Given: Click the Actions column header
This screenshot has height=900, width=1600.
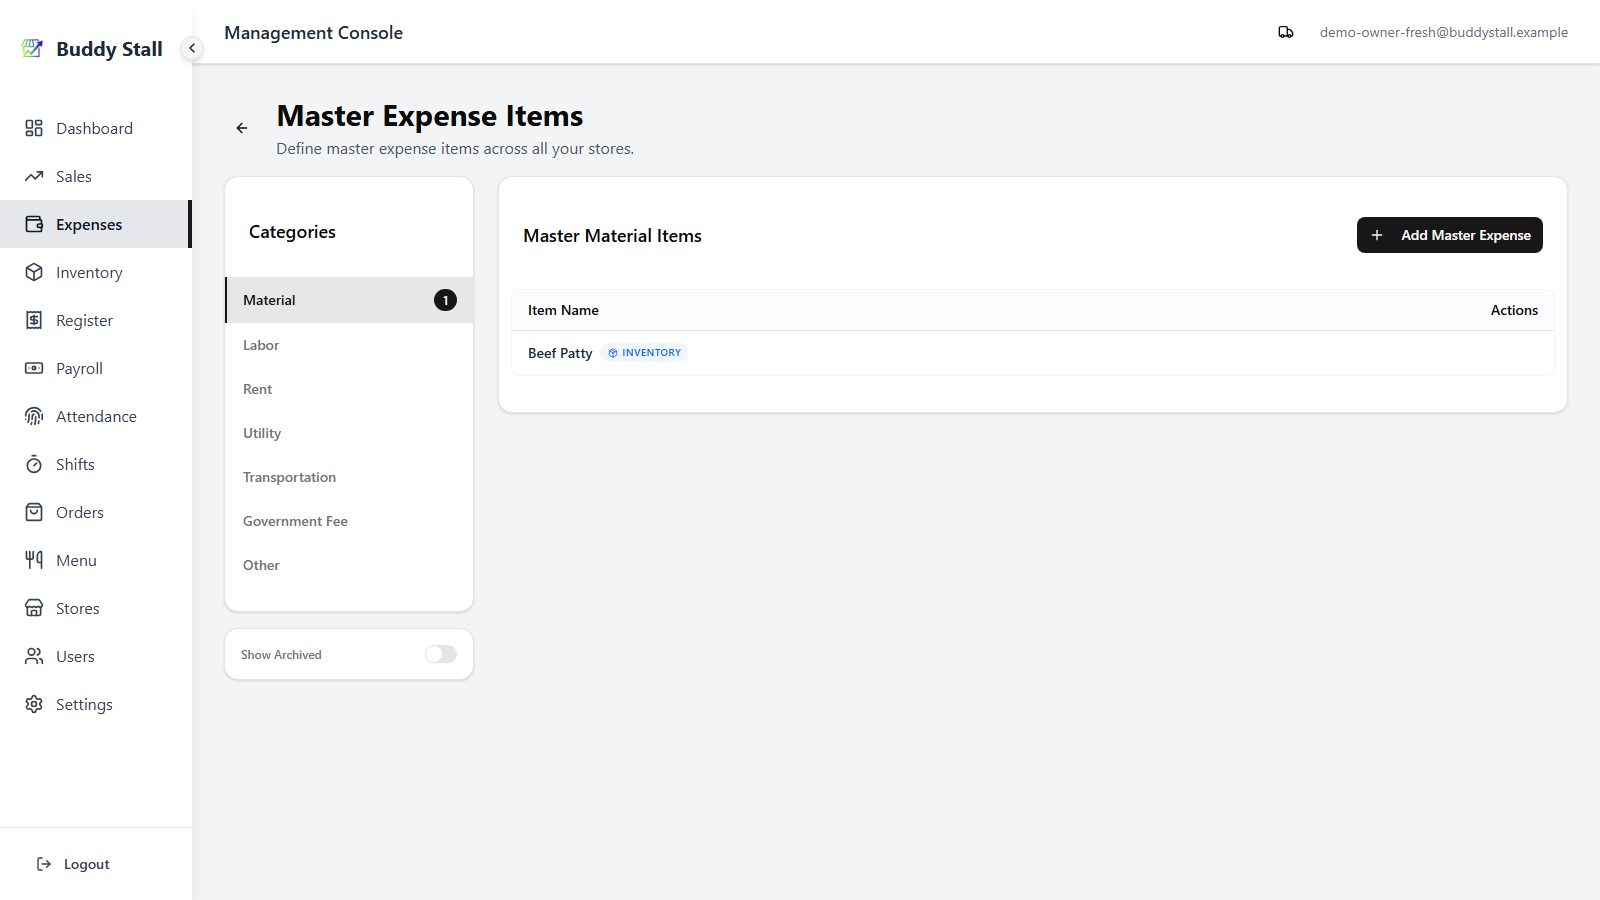Looking at the screenshot, I should [1514, 310].
